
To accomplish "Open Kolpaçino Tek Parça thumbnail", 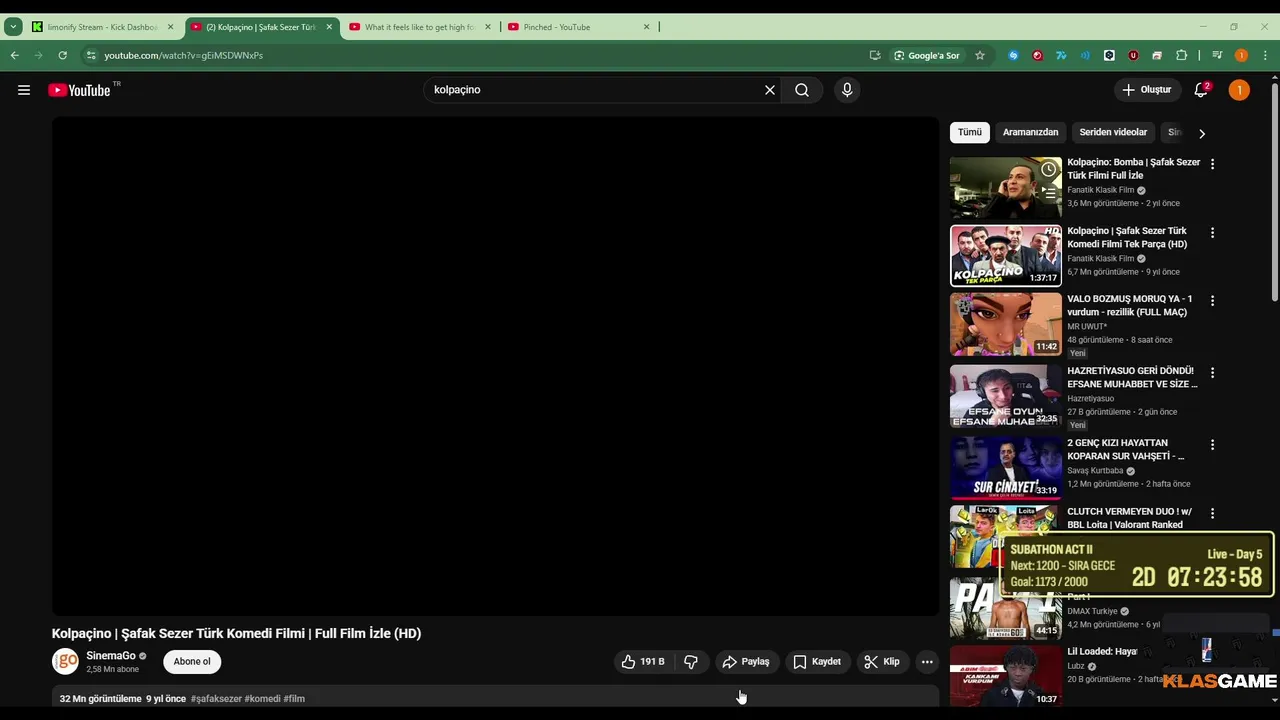I will [x=1005, y=256].
